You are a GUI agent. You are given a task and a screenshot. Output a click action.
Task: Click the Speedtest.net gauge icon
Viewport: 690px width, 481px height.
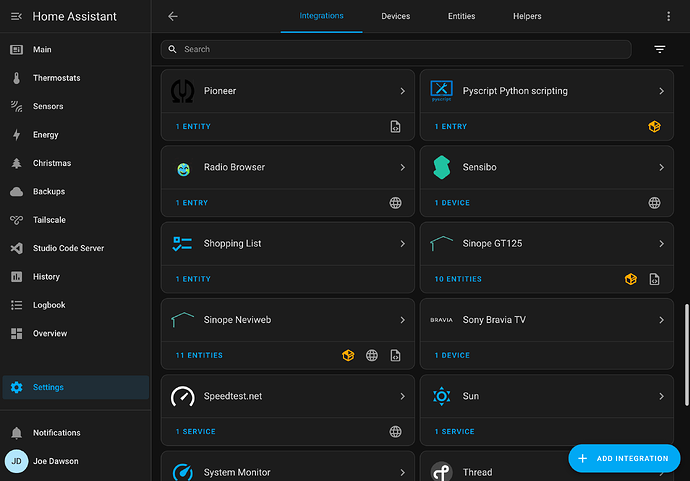click(183, 396)
